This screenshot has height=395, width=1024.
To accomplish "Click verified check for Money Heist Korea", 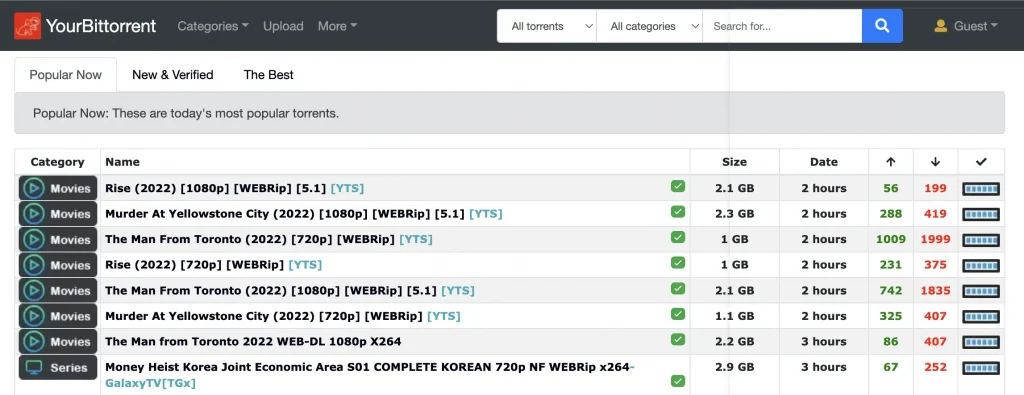I will [678, 381].
